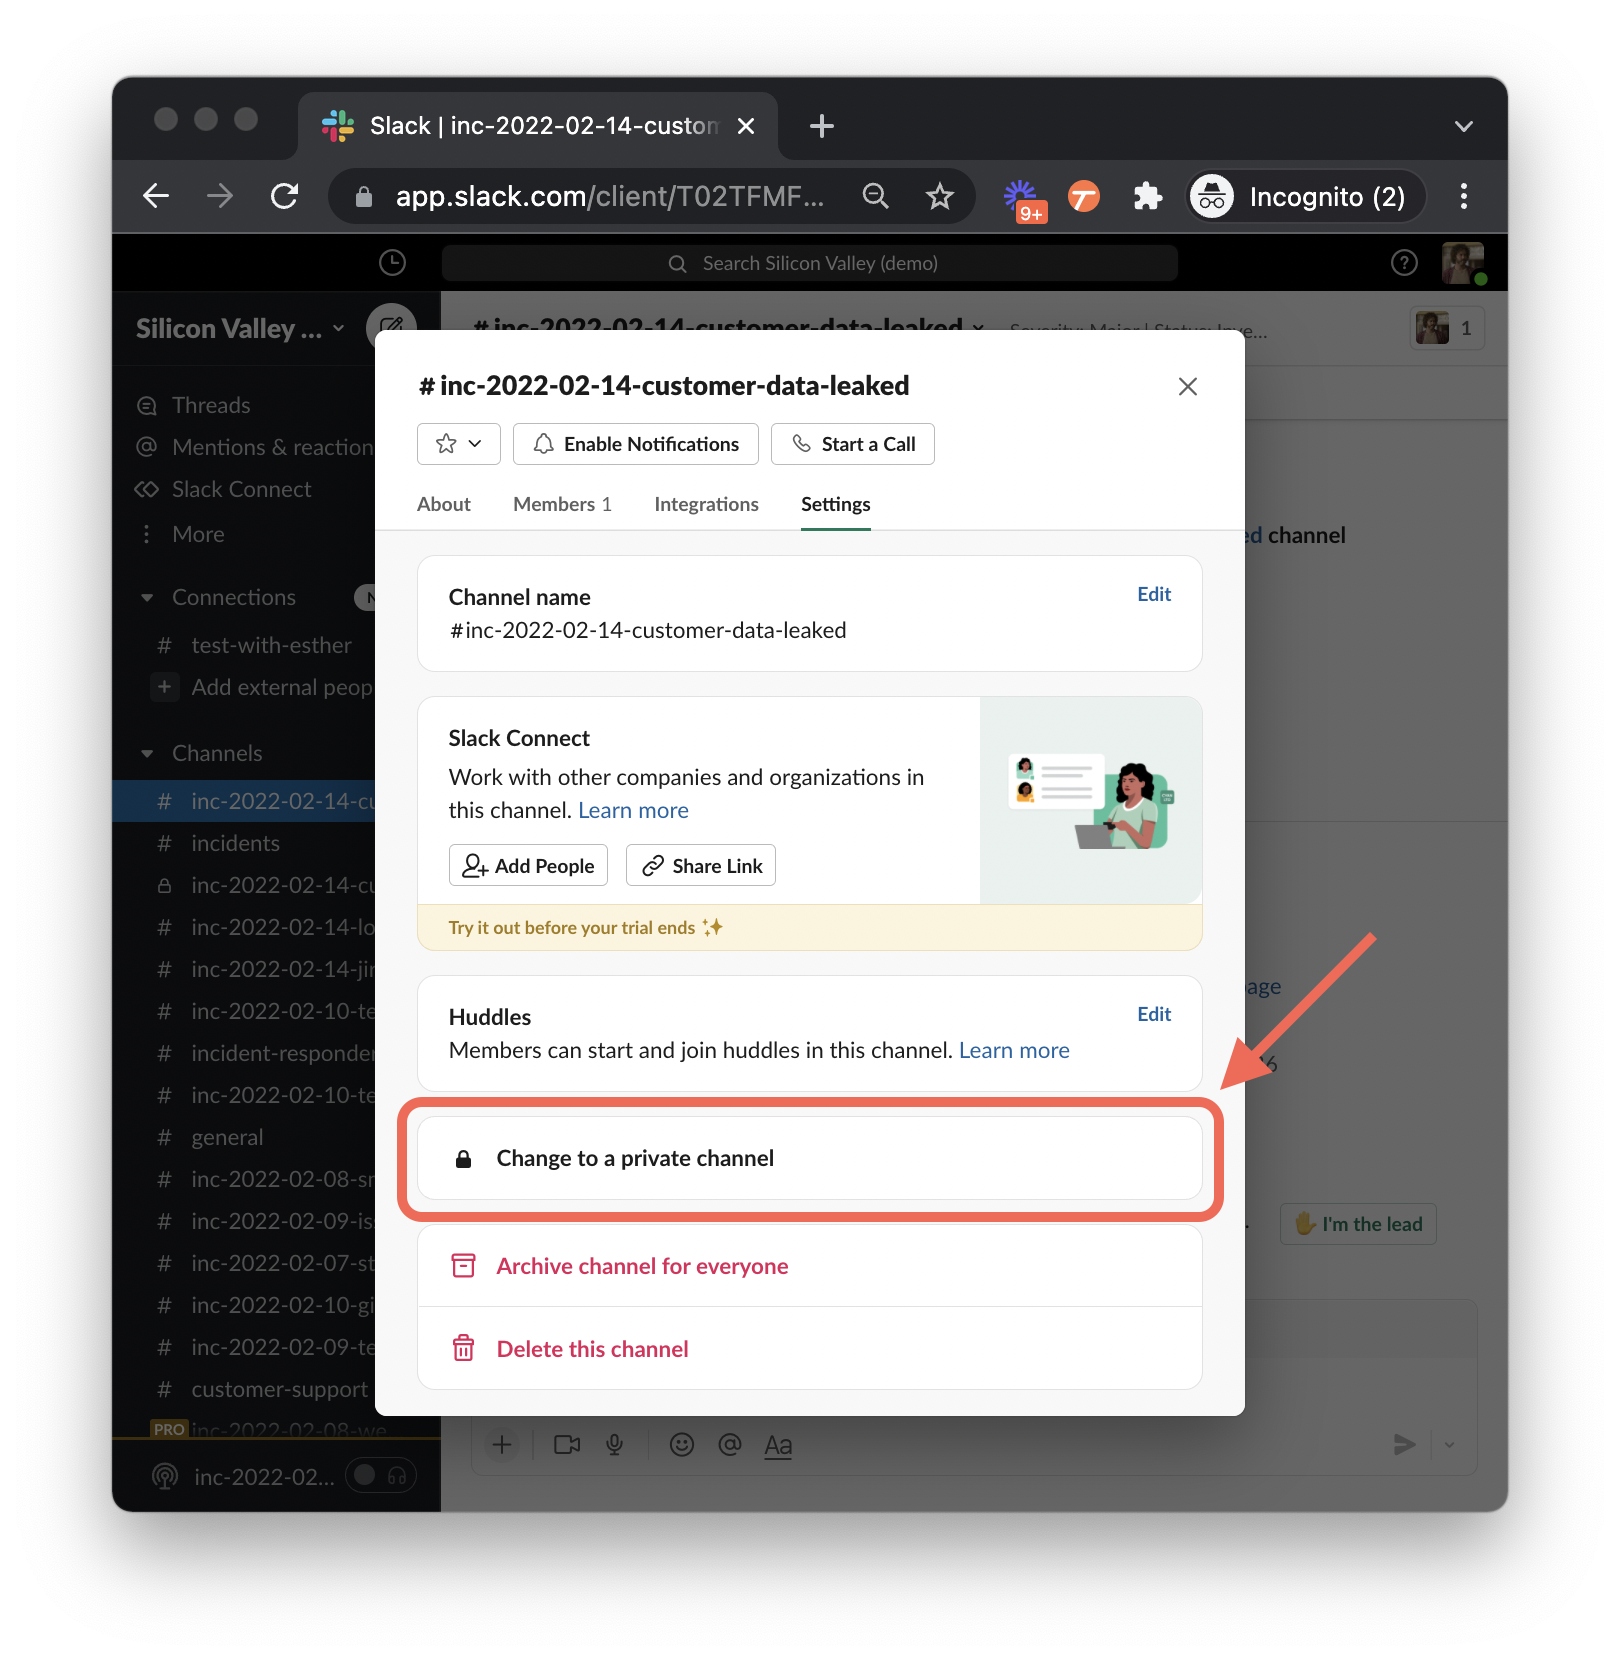
Task: Click the mention @ icon in composer
Action: point(730,1444)
